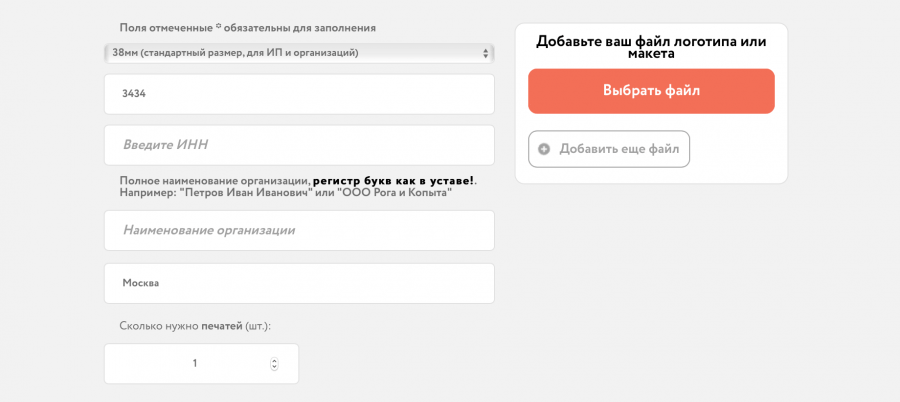
Task: Focus the field containing 3434
Action: click(x=299, y=94)
